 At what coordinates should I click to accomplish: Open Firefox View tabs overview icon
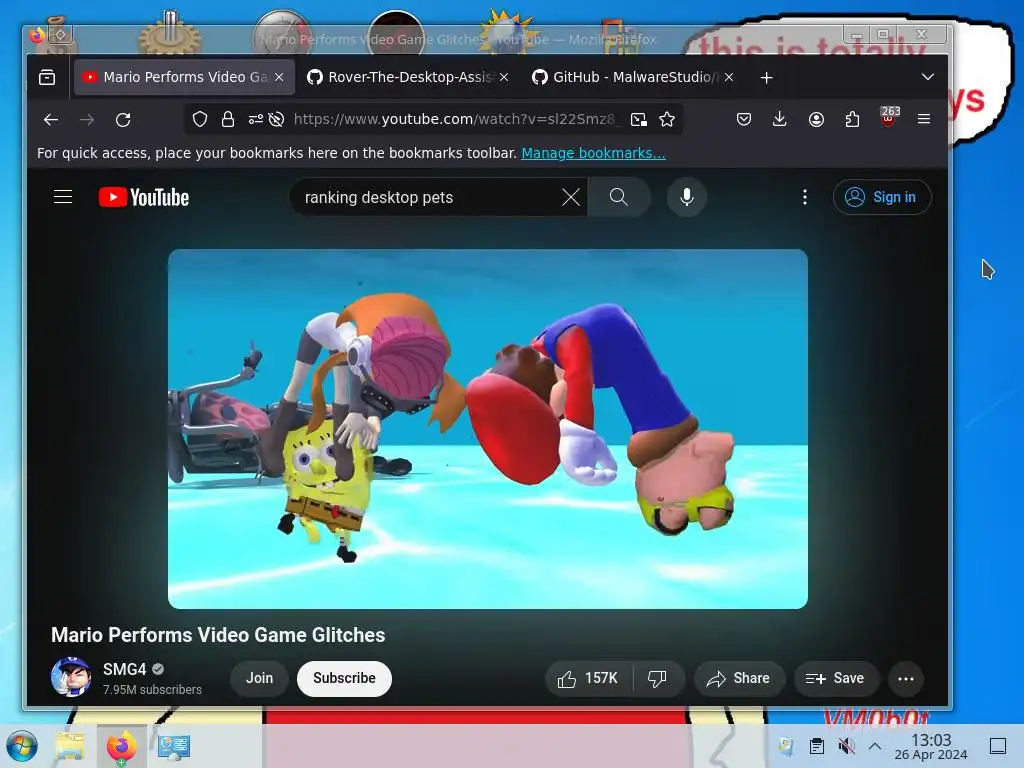47,77
